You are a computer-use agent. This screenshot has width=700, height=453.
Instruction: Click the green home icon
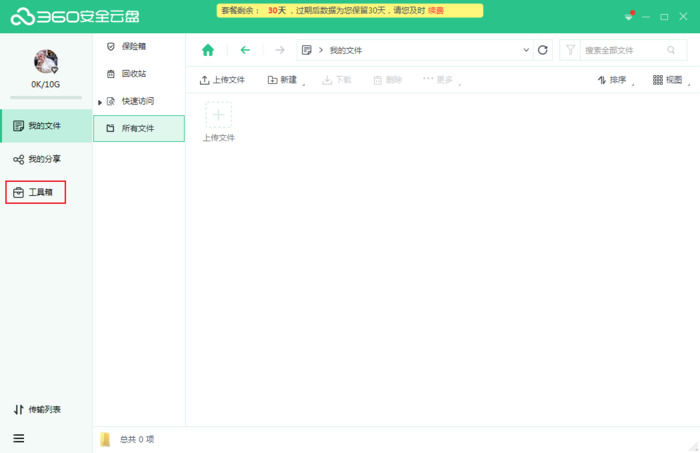(x=208, y=50)
